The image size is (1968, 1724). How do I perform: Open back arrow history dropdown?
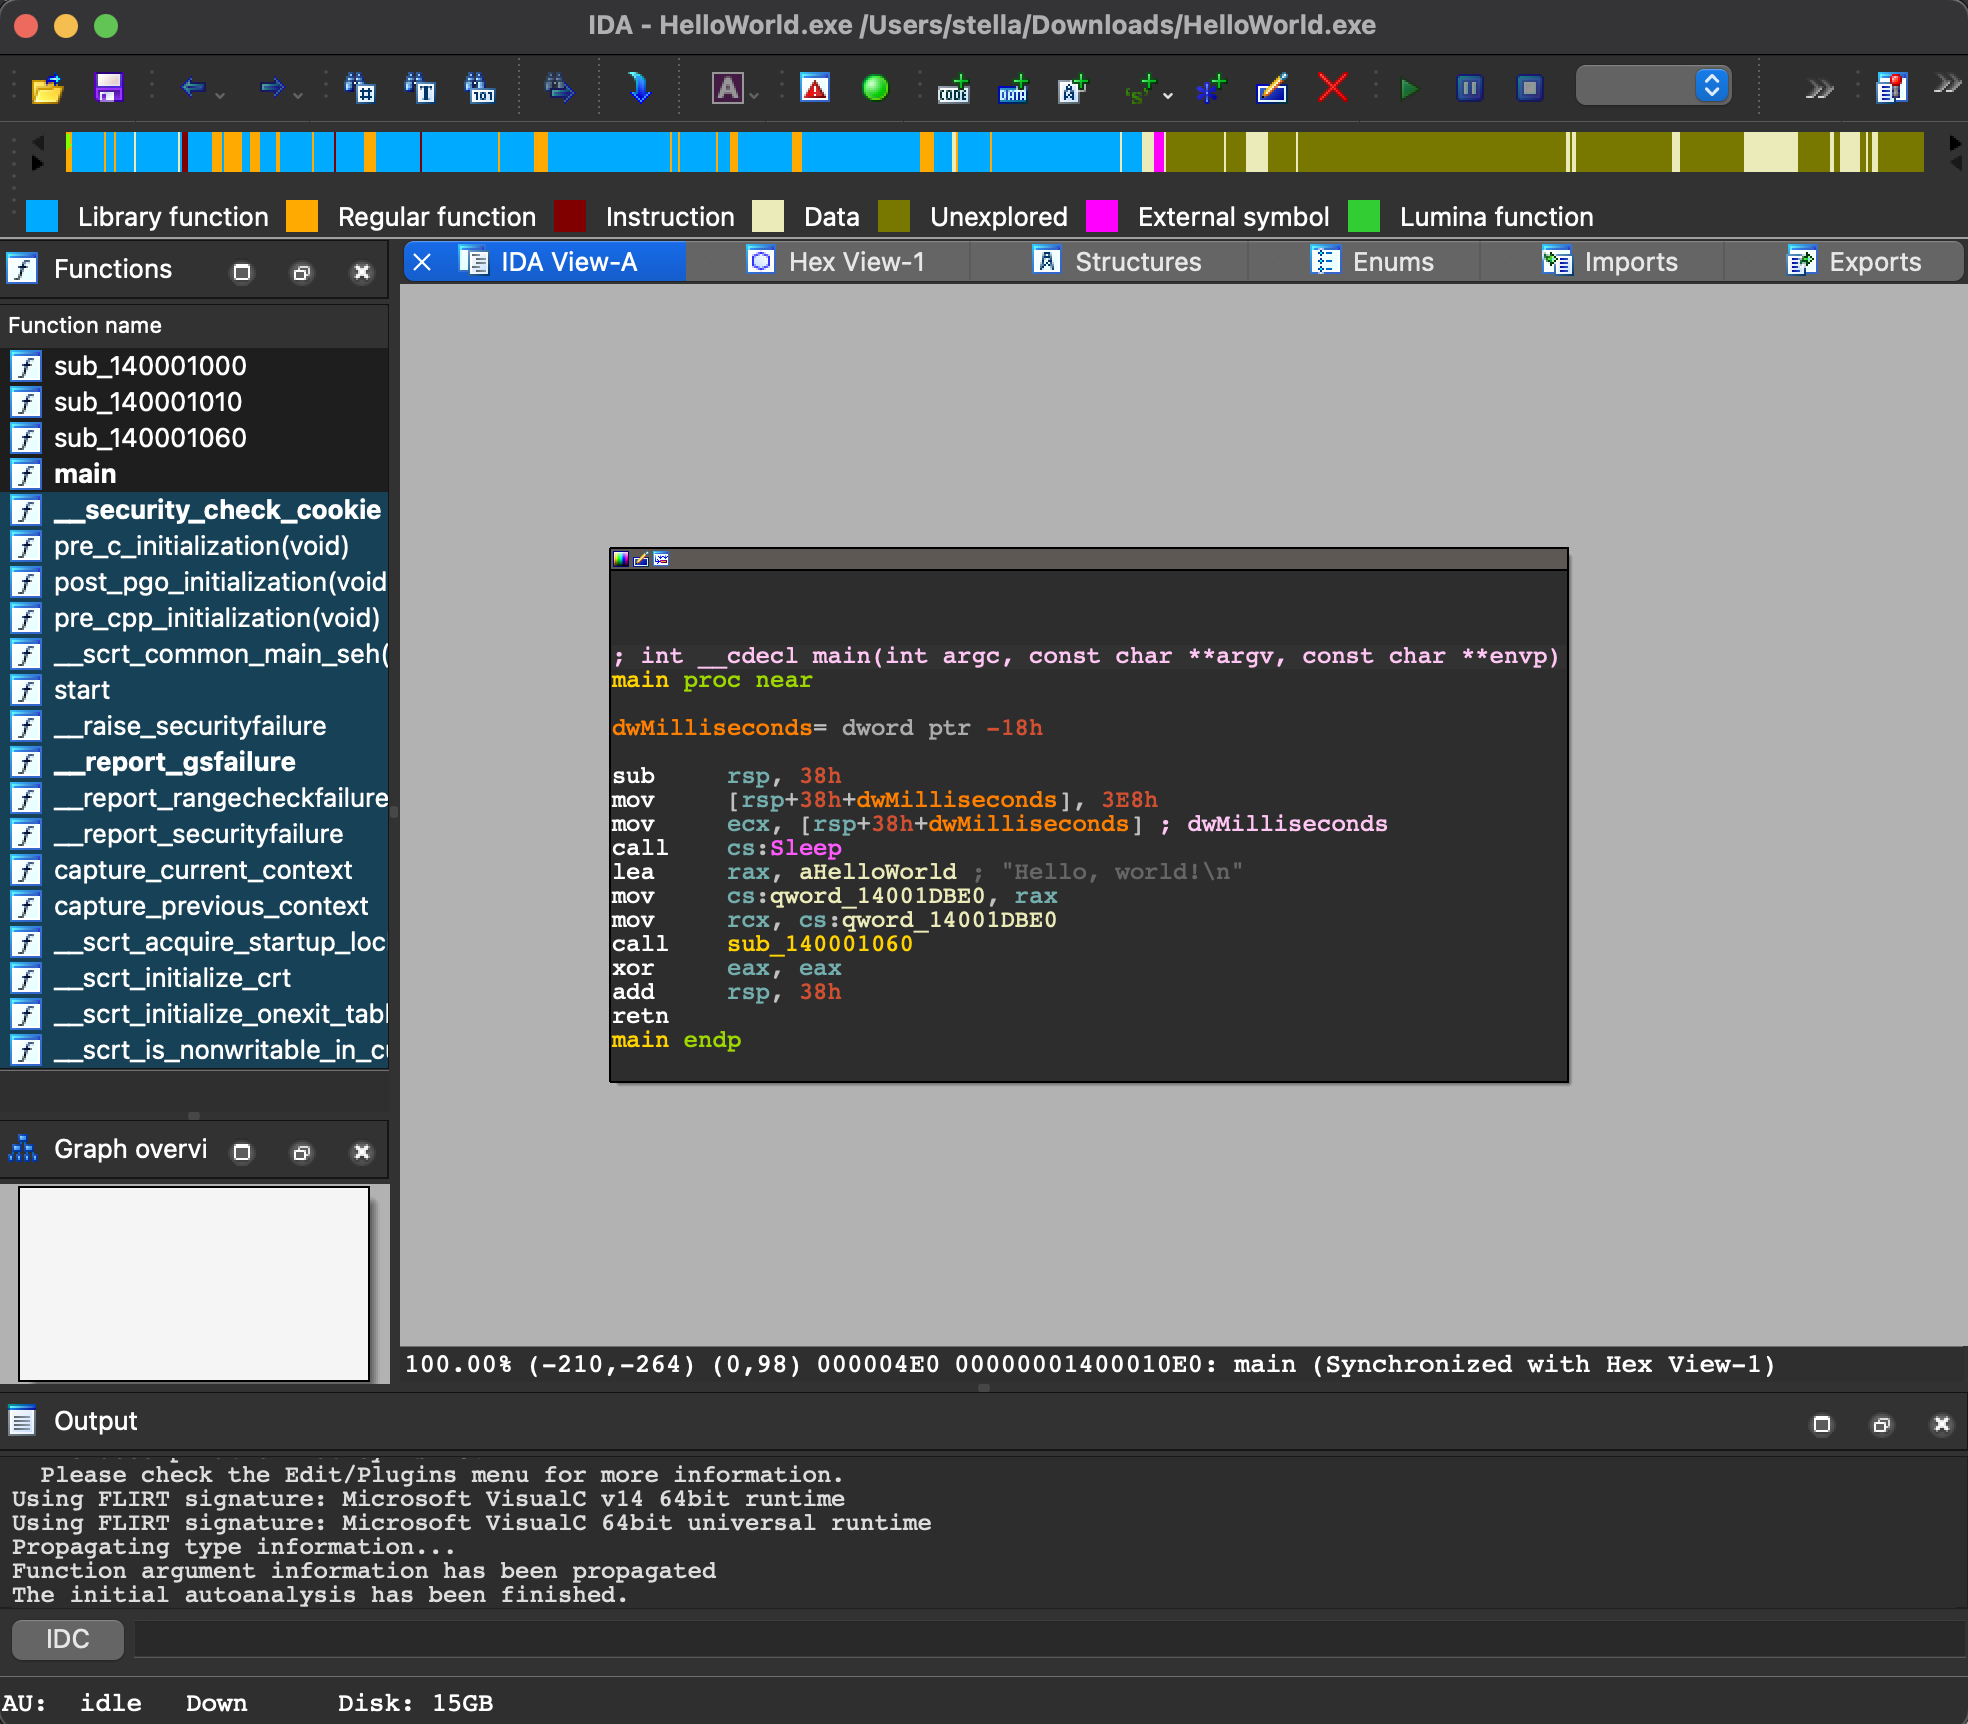point(220,95)
